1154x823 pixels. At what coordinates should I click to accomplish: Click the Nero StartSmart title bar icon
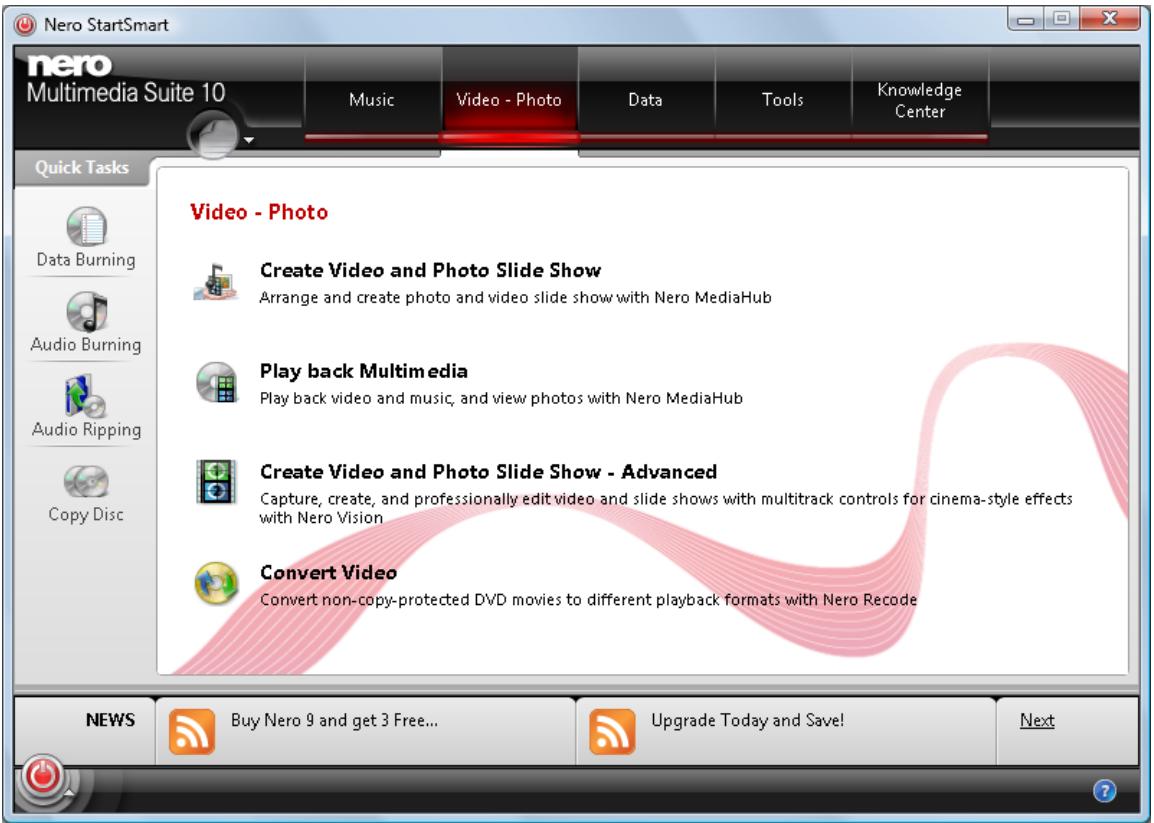pyautogui.click(x=25, y=25)
